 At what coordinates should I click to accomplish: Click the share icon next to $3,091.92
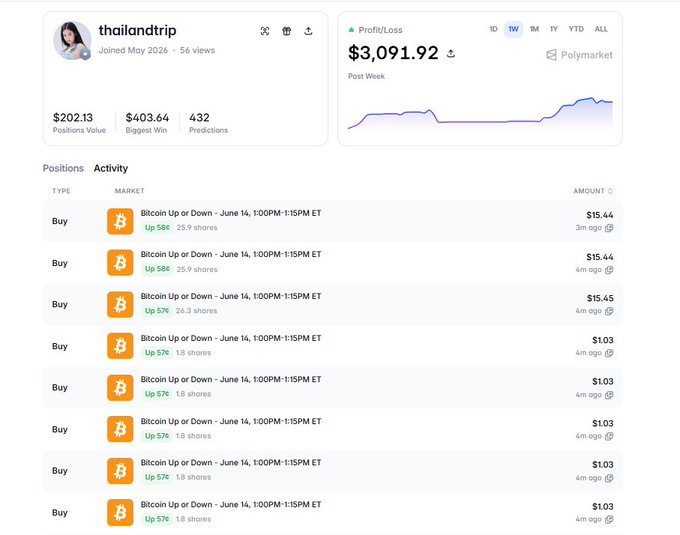pos(451,53)
